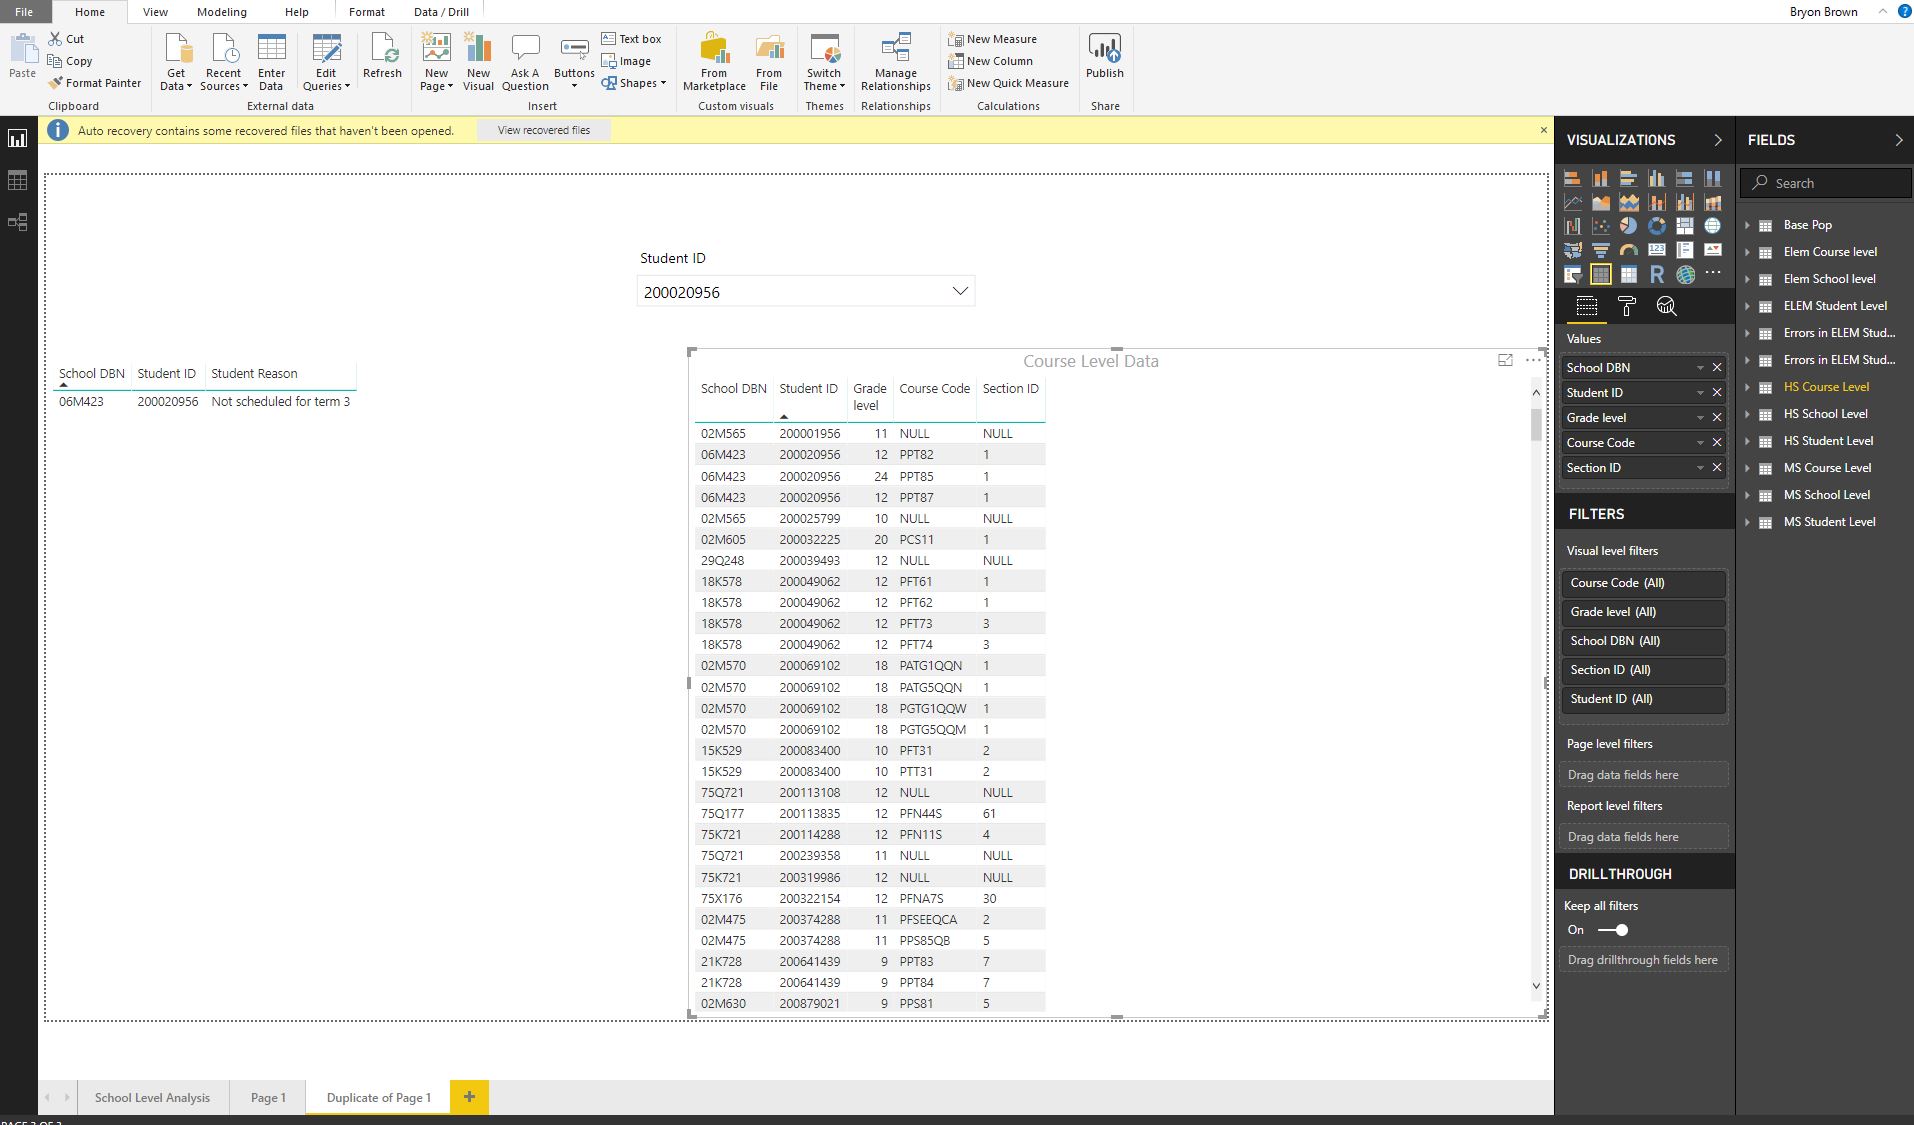
Task: Expand the Base Pop fields table
Action: pyautogui.click(x=1748, y=225)
